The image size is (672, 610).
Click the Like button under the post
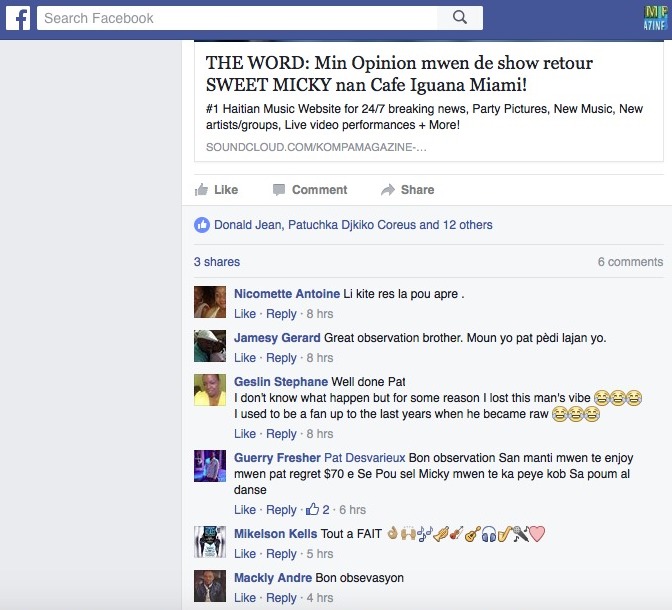pos(216,189)
